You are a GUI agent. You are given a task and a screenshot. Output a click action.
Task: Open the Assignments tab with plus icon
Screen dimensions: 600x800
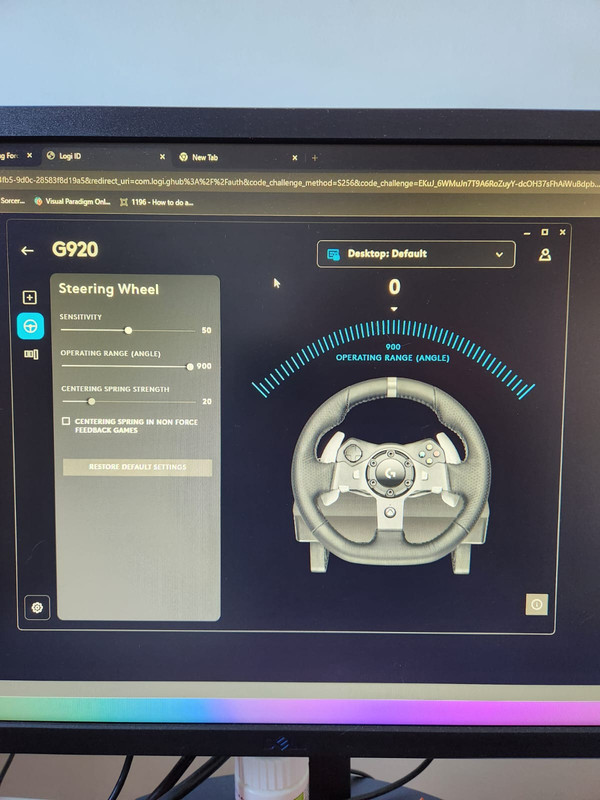click(x=30, y=297)
